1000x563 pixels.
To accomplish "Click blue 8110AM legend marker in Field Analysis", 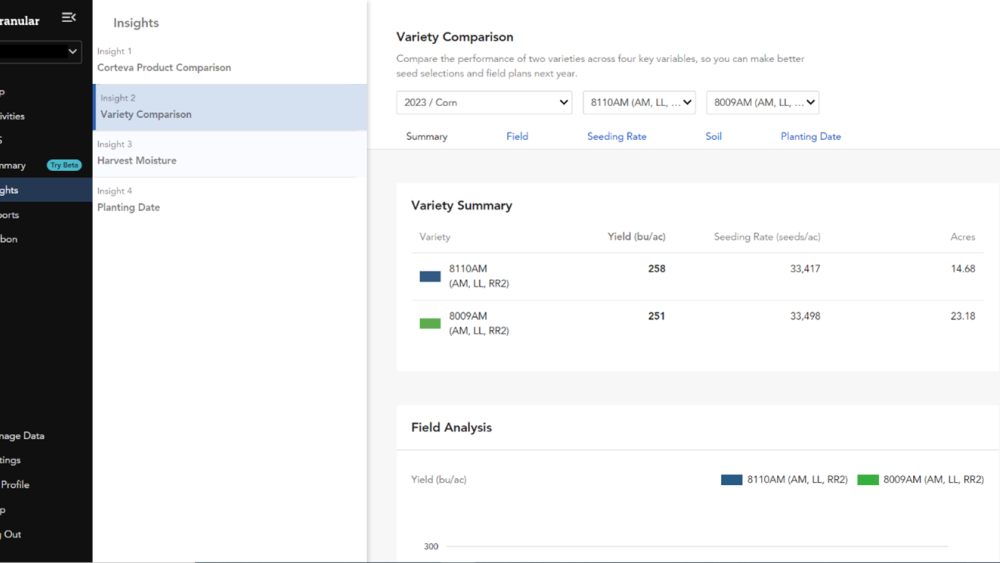I will click(x=731, y=480).
